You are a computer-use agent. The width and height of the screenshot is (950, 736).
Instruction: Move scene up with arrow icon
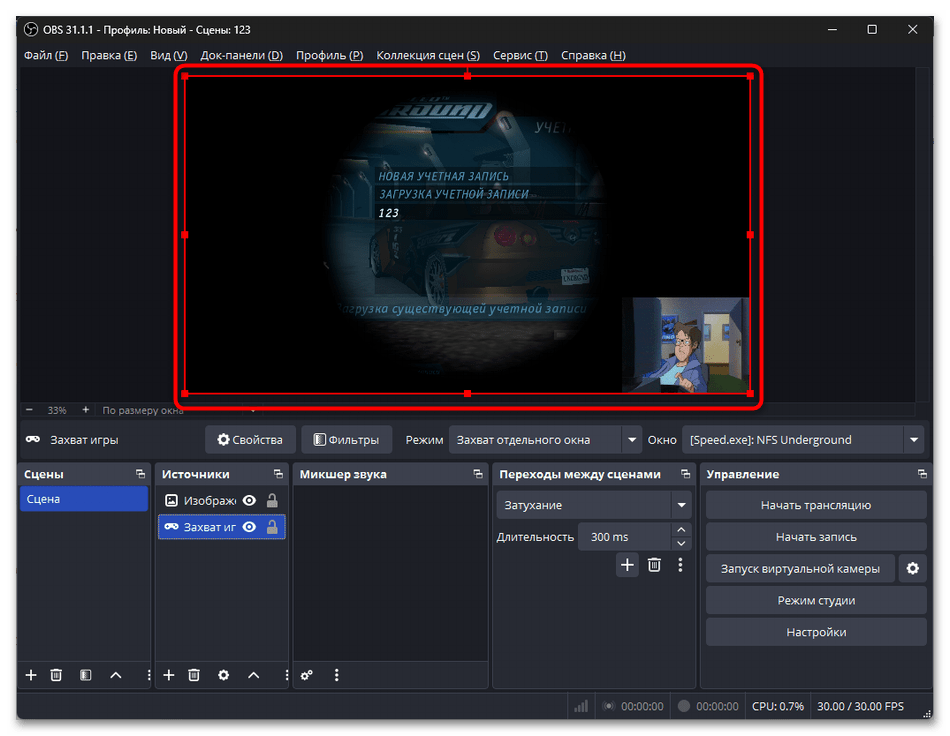(116, 675)
